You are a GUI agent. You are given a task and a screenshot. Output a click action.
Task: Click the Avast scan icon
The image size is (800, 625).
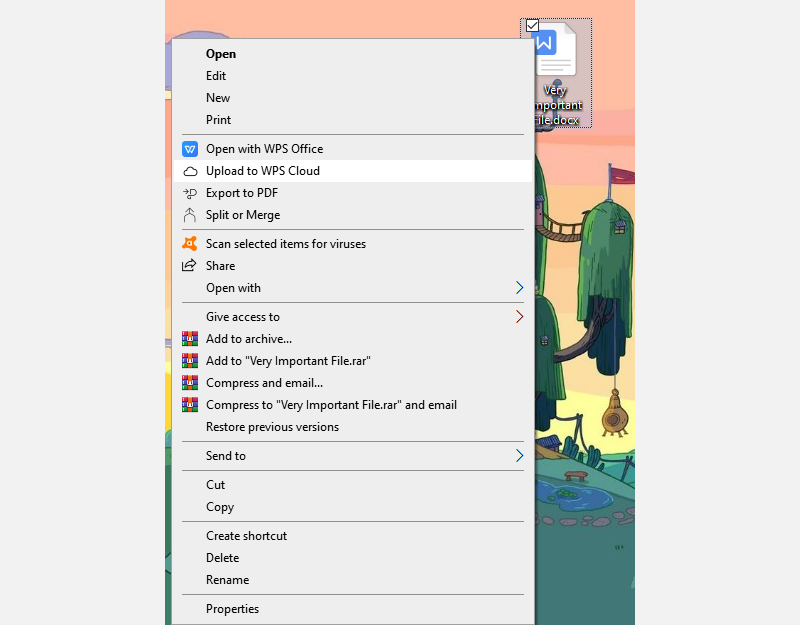pos(190,244)
